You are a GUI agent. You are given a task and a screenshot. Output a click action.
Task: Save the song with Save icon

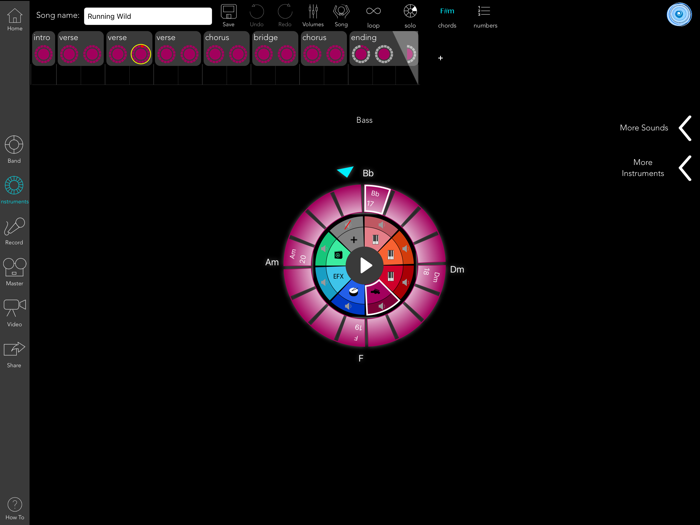(229, 14)
